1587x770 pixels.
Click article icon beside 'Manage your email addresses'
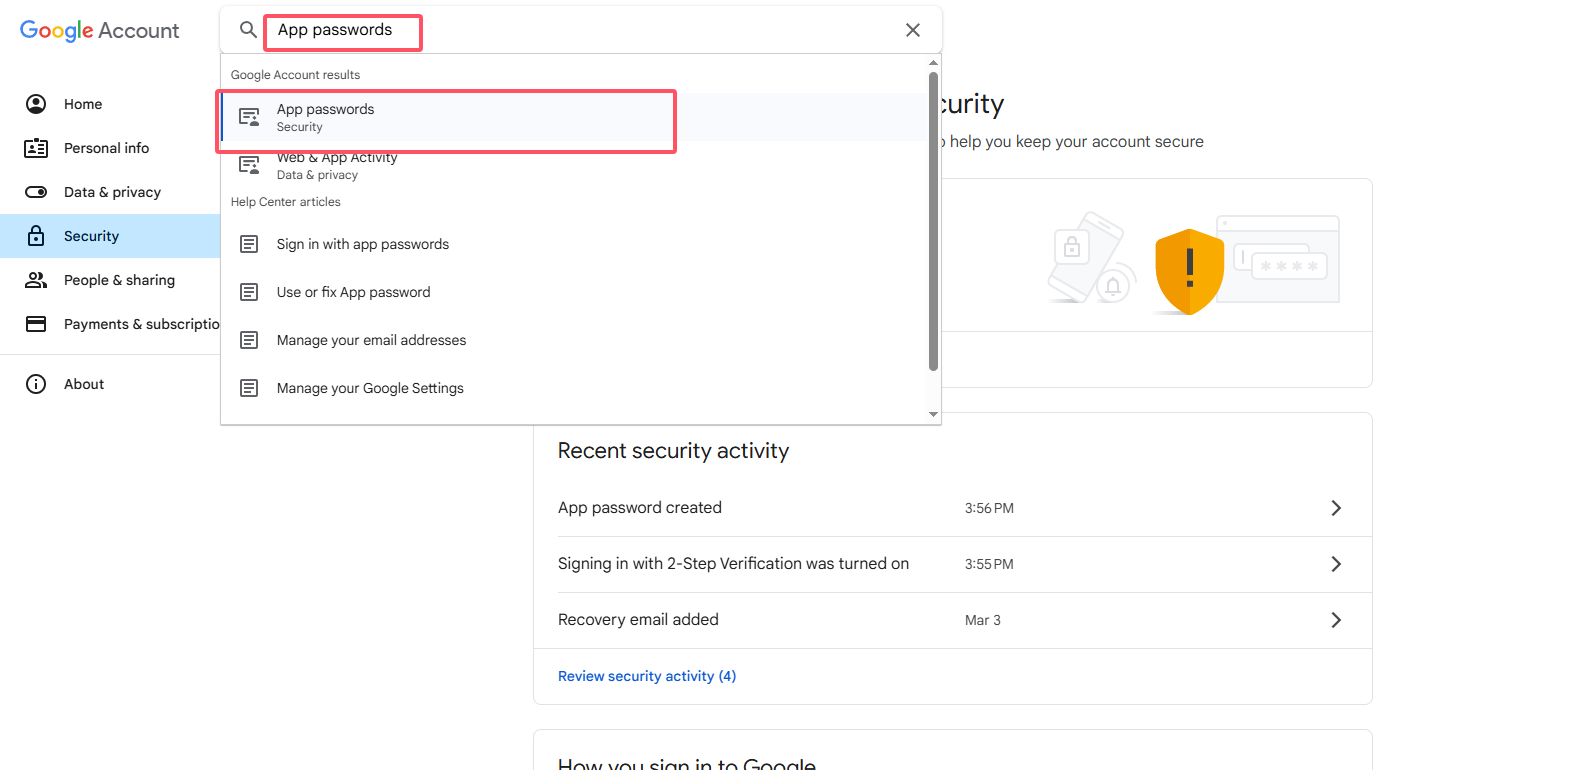click(249, 340)
